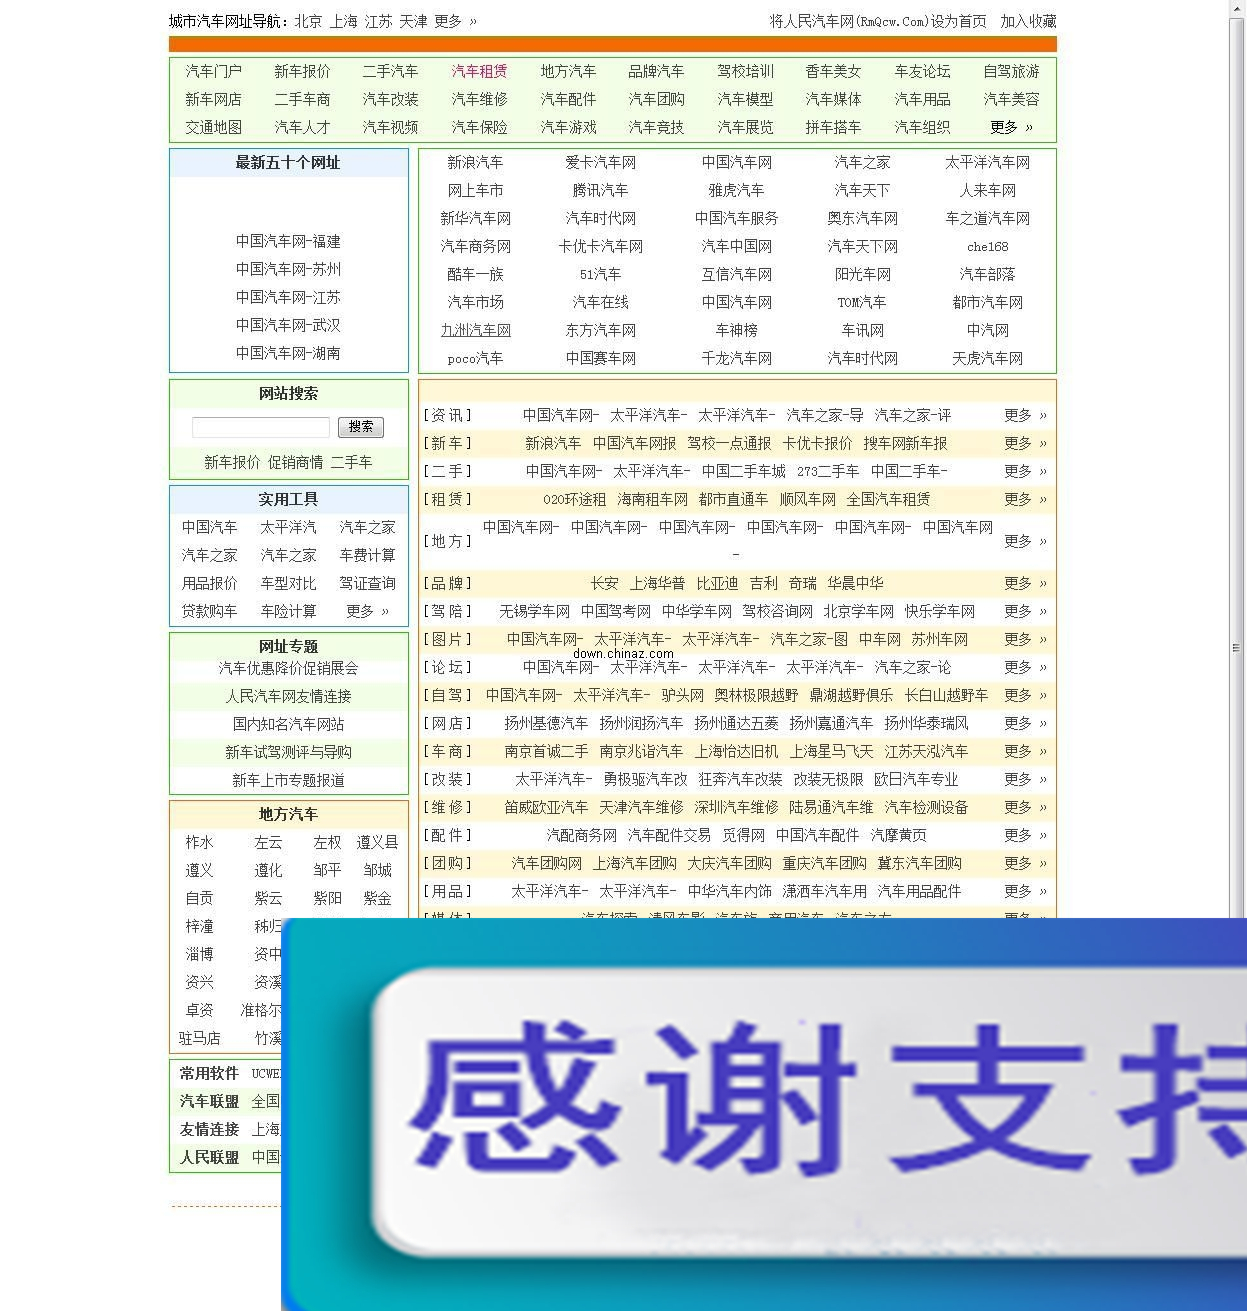This screenshot has height=1311, width=1247.
Task: Visit the 爱卡汽车网 site link
Action: click(x=600, y=162)
